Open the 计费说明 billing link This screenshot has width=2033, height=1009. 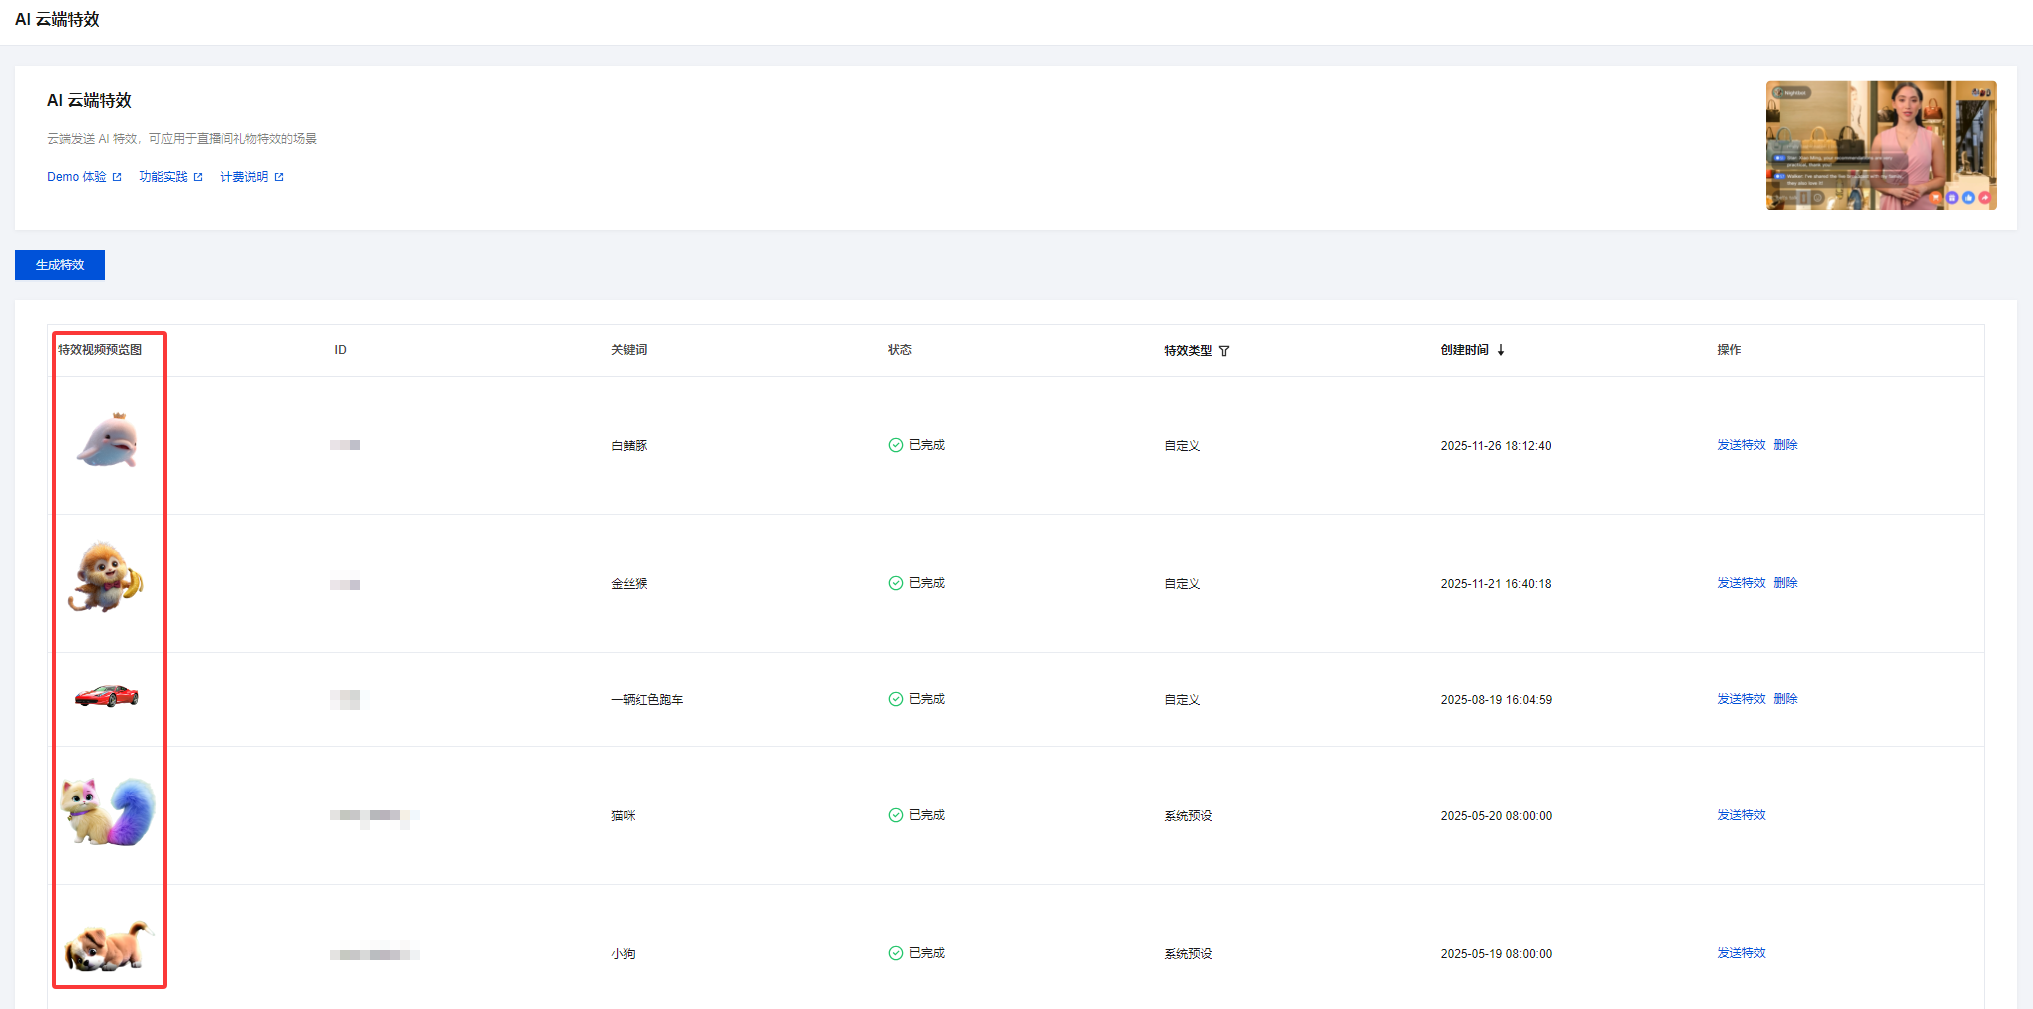click(244, 177)
